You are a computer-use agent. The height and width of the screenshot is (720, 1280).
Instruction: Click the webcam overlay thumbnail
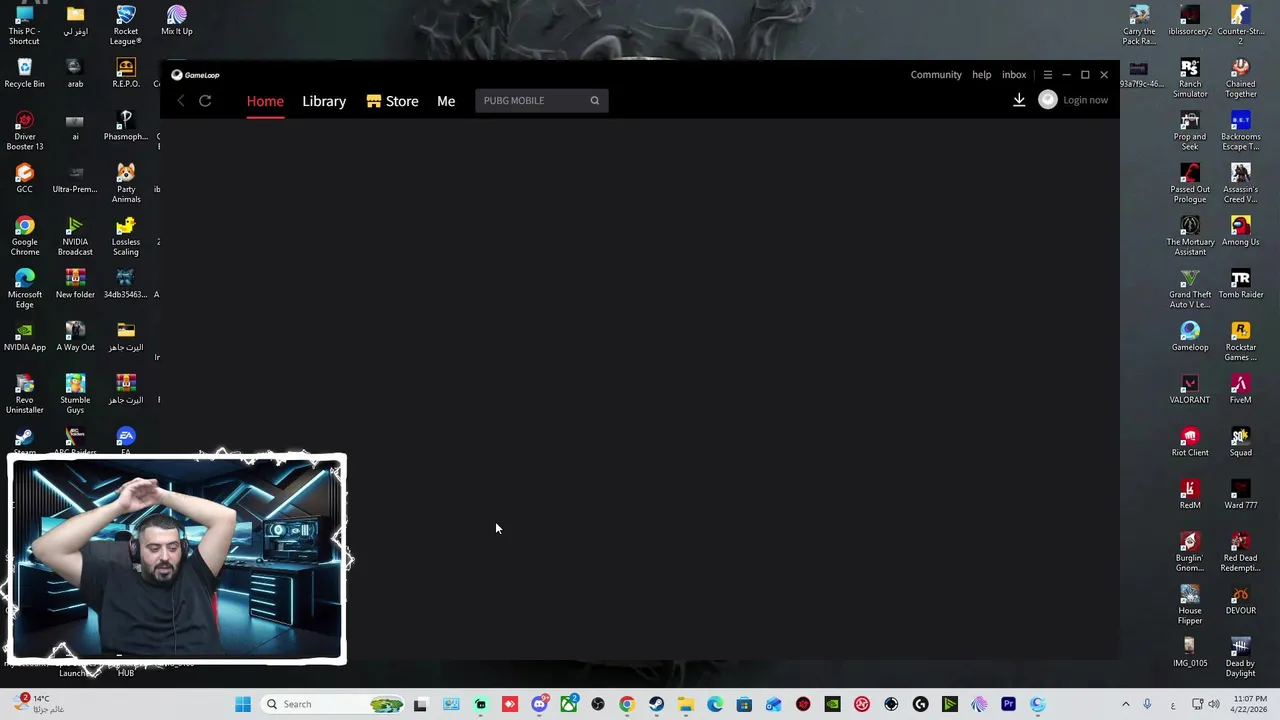pyautogui.click(x=177, y=558)
